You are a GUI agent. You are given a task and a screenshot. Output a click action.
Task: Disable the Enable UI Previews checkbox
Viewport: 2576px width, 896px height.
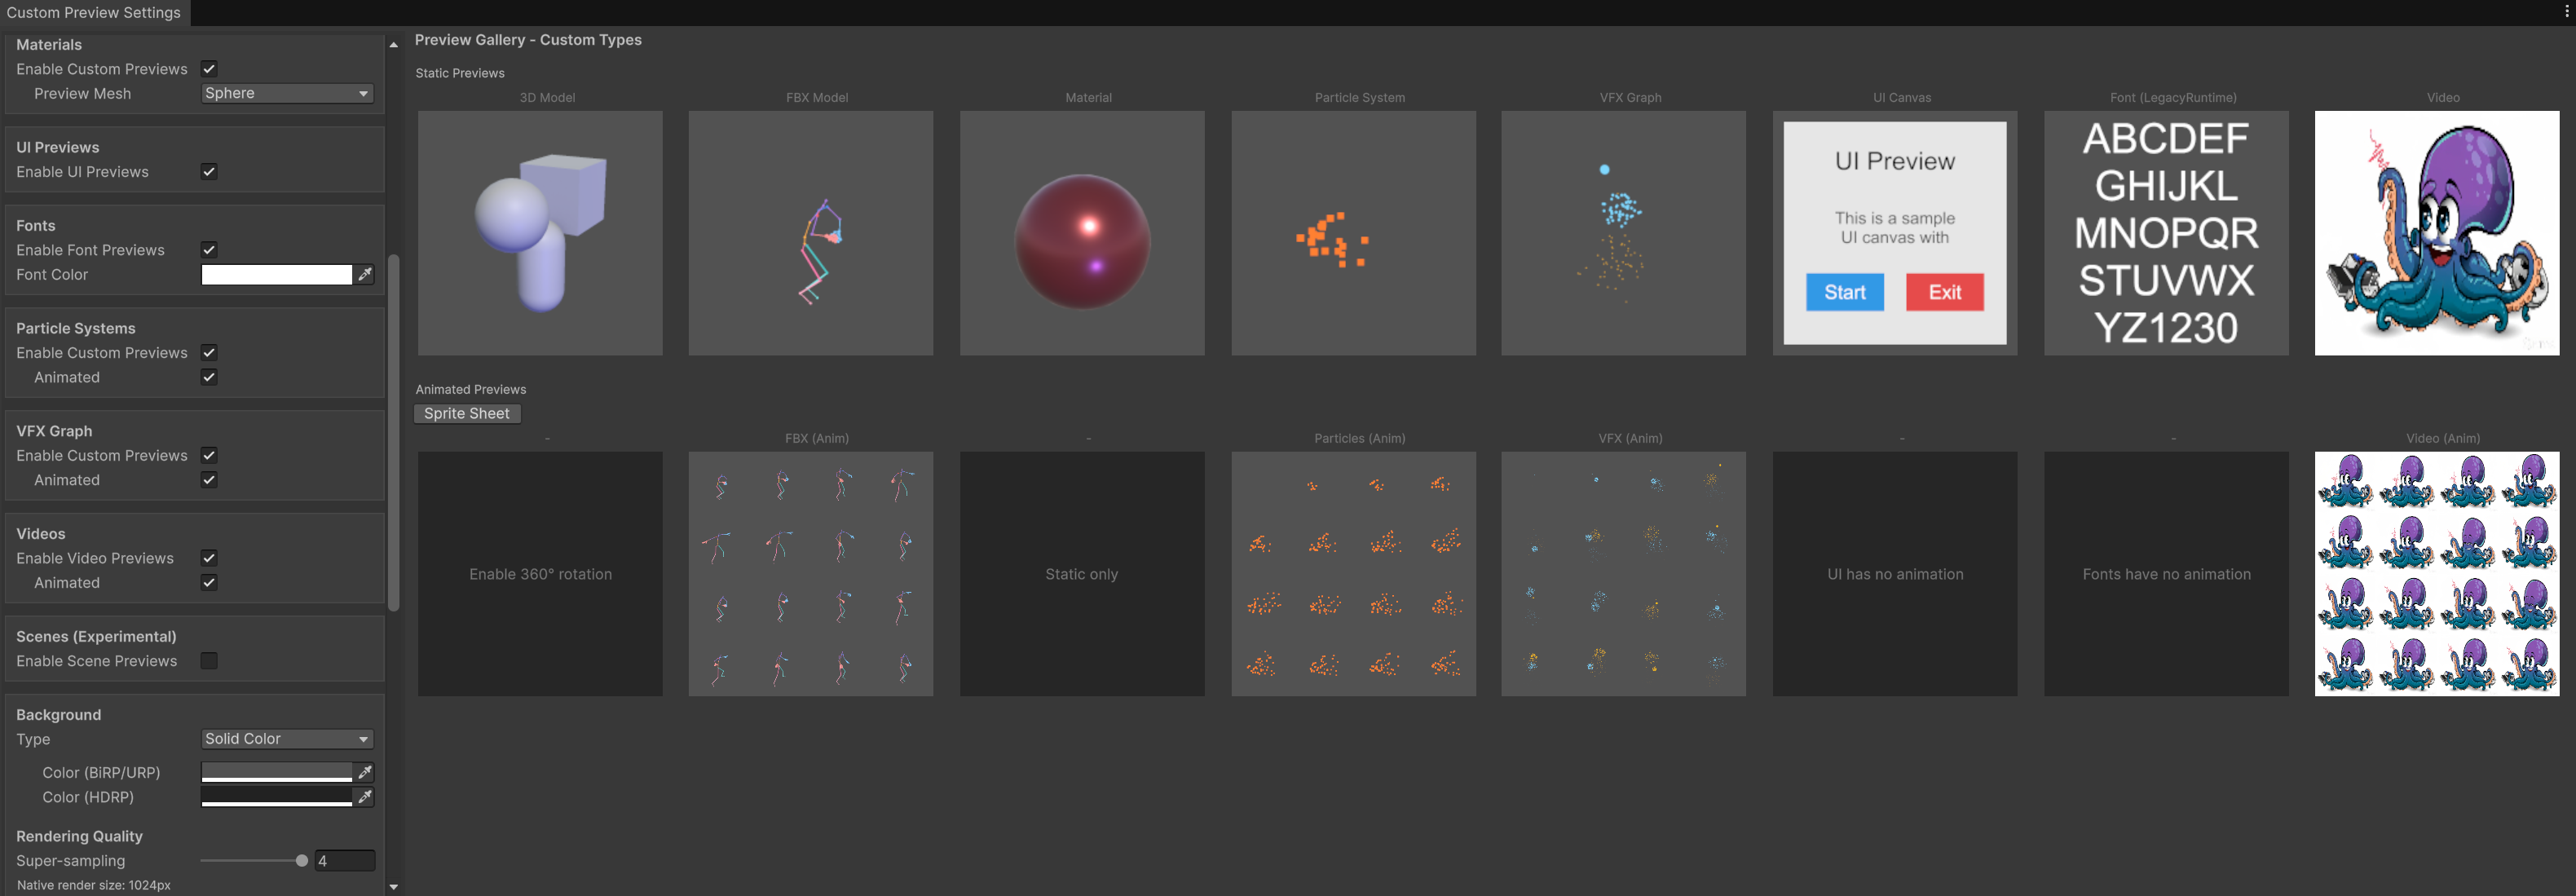tap(209, 172)
